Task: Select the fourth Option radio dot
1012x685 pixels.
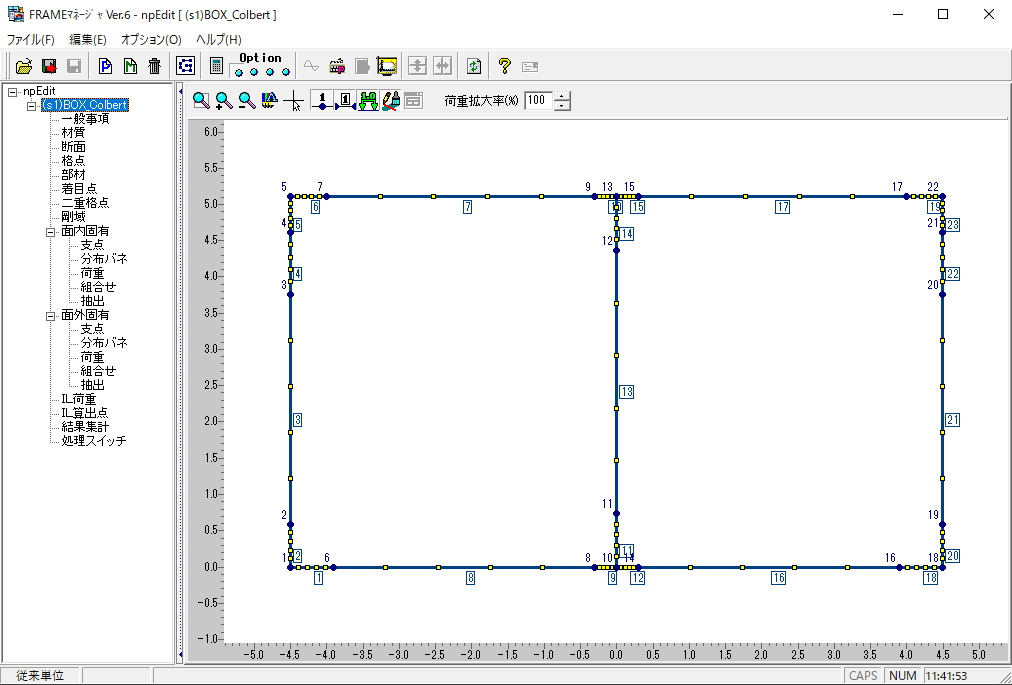Action: click(285, 72)
